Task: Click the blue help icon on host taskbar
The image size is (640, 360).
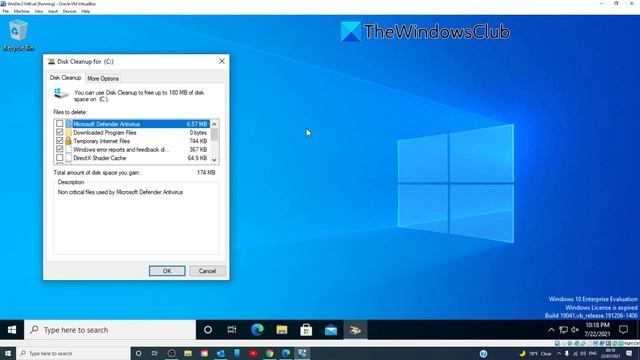Action: [x=484, y=353]
